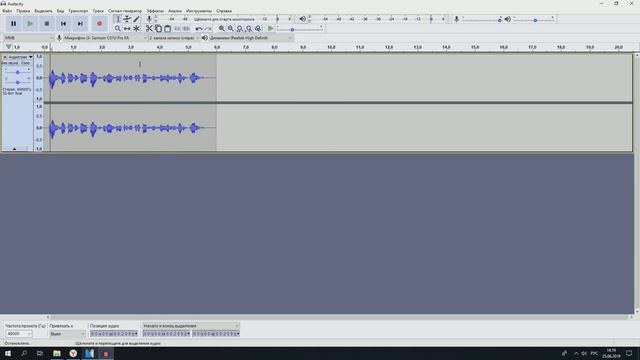Image resolution: width=640 pixels, height=360 pixels.
Task: Click the Stop transport button
Action: (x=47, y=24)
